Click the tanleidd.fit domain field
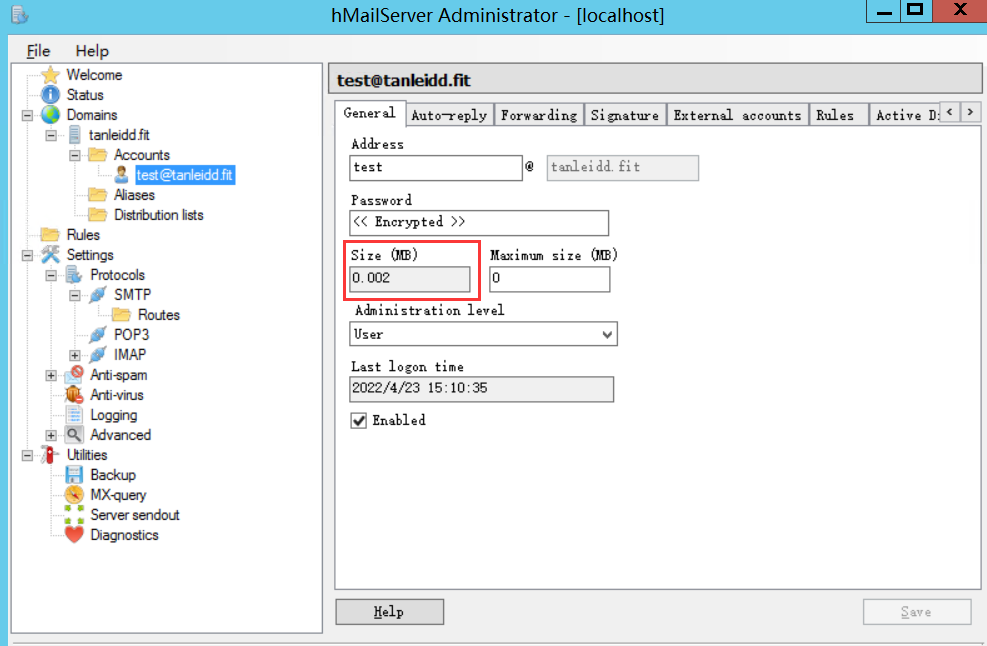Image resolution: width=987 pixels, height=646 pixels. click(623, 167)
